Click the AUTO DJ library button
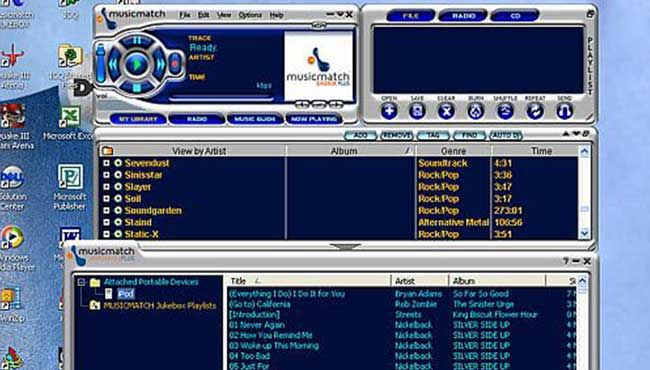The height and width of the screenshot is (370, 650). tap(506, 135)
